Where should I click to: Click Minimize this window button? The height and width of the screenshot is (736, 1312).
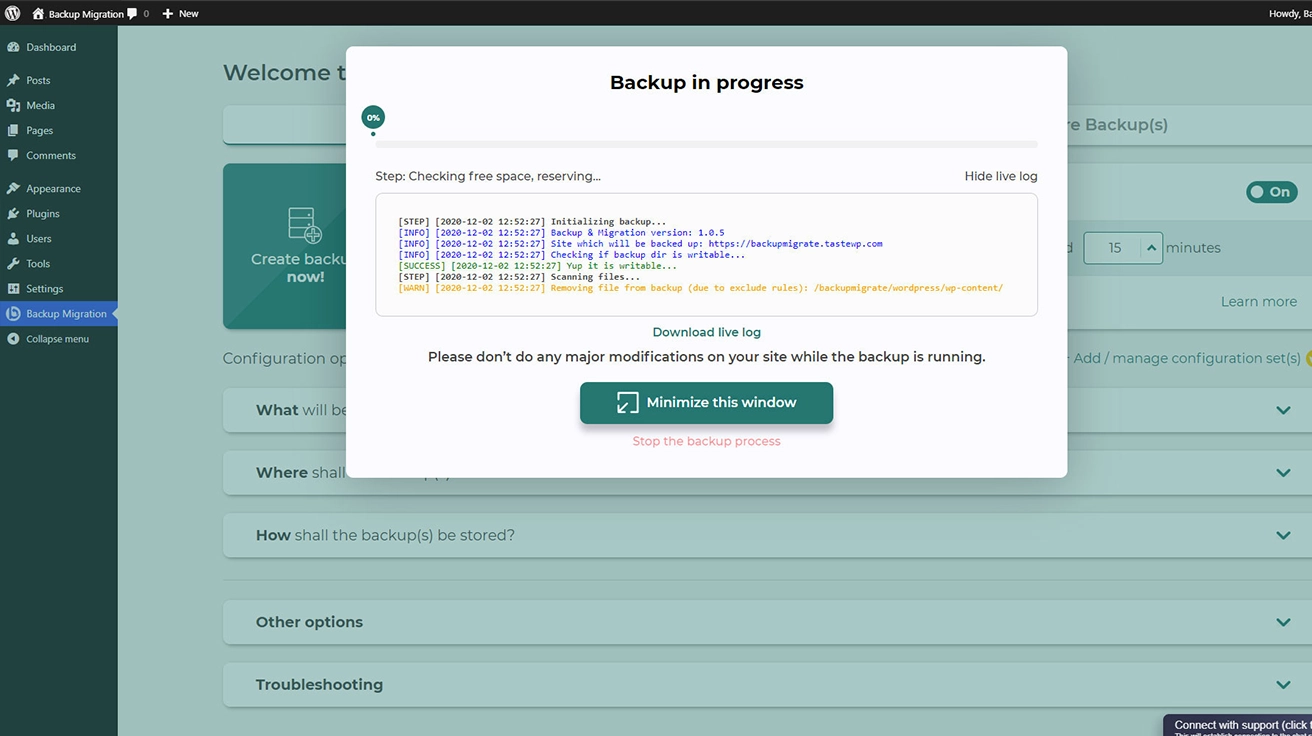tap(706, 403)
